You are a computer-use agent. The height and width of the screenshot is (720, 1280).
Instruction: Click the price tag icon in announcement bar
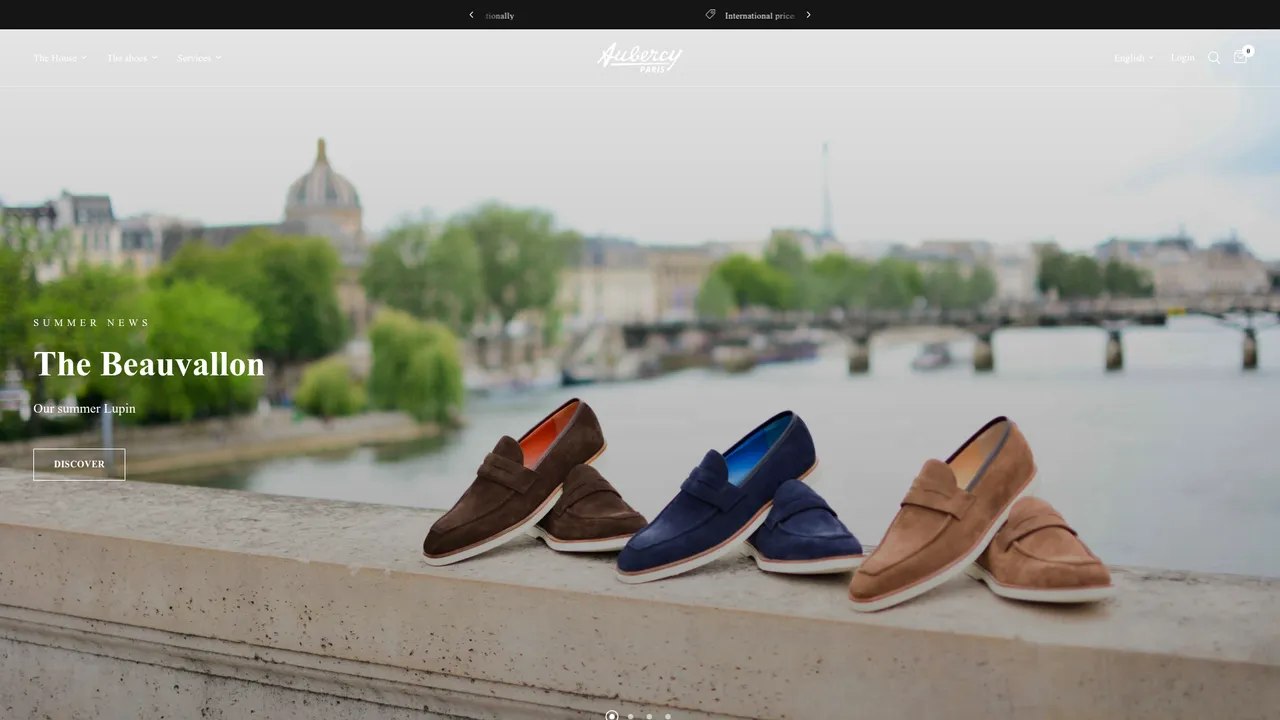point(710,15)
